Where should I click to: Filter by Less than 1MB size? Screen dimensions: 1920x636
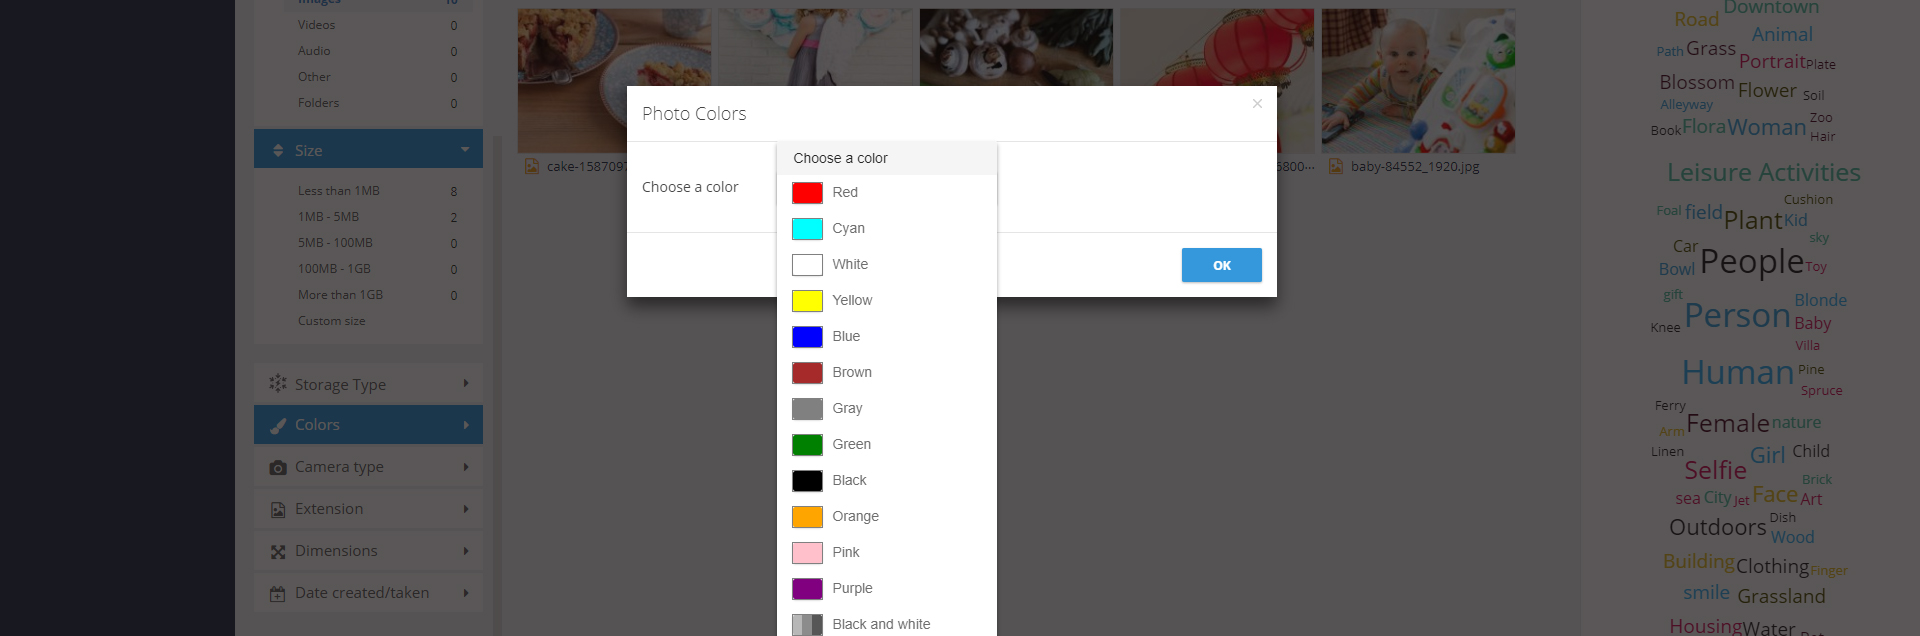click(x=338, y=191)
